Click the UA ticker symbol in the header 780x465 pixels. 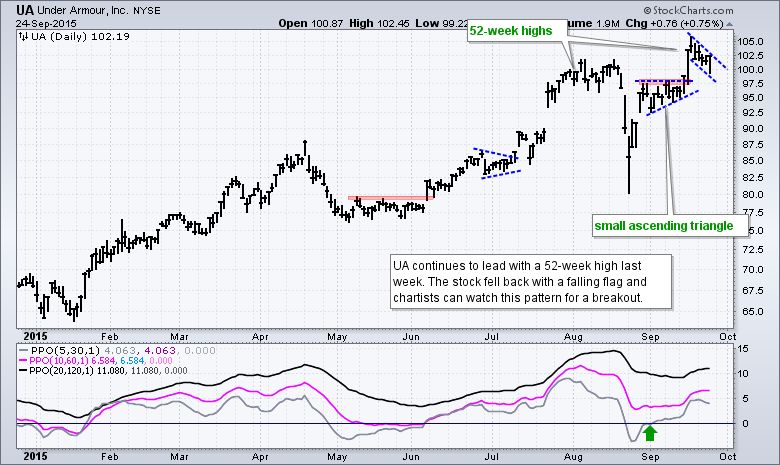point(24,11)
